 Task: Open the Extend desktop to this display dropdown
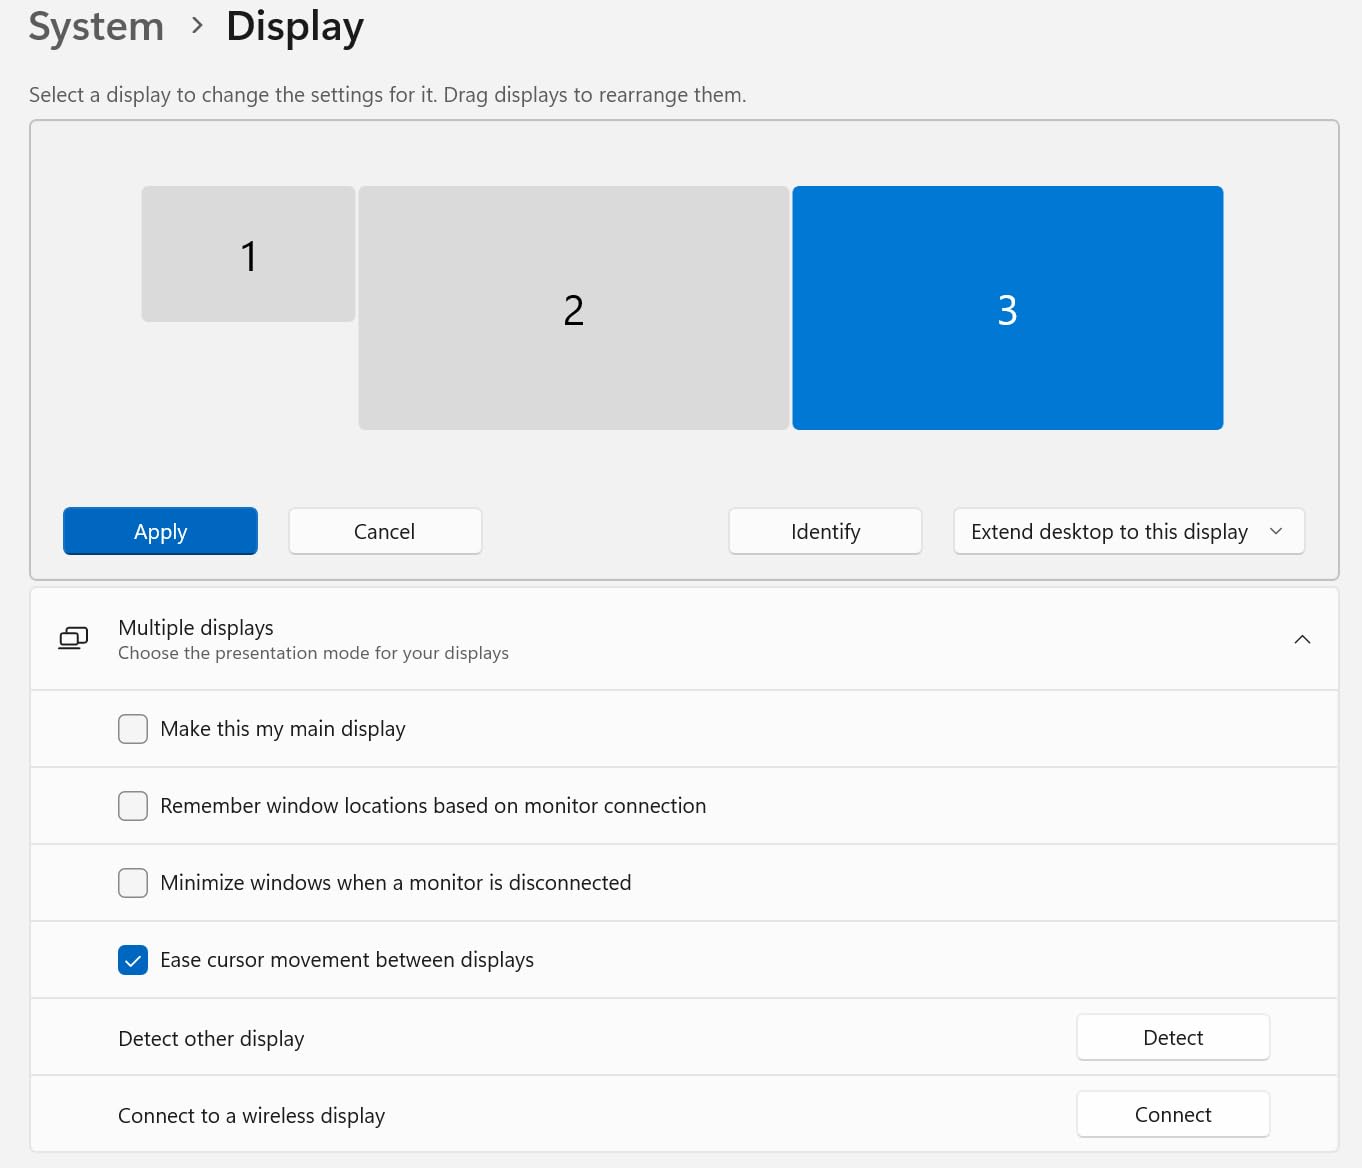[x=1128, y=531]
